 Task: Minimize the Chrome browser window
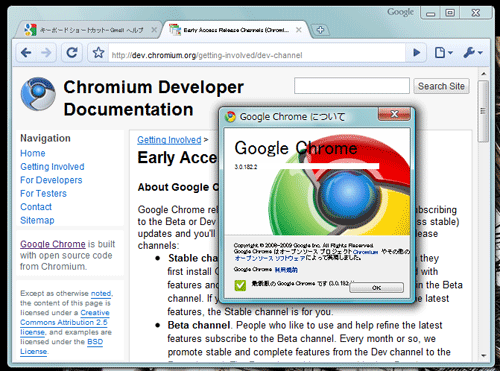[x=431, y=14]
